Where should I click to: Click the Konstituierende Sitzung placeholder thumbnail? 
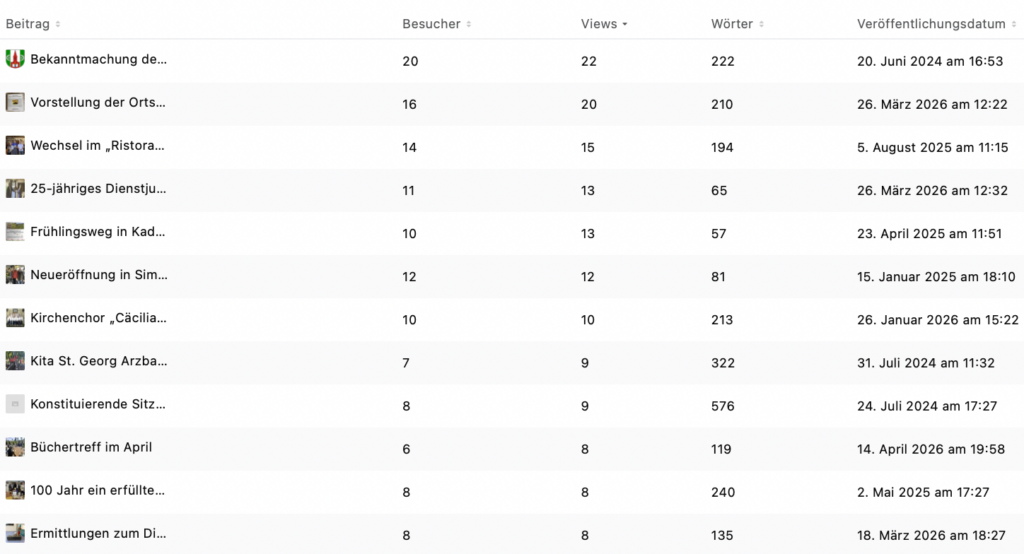(x=15, y=404)
